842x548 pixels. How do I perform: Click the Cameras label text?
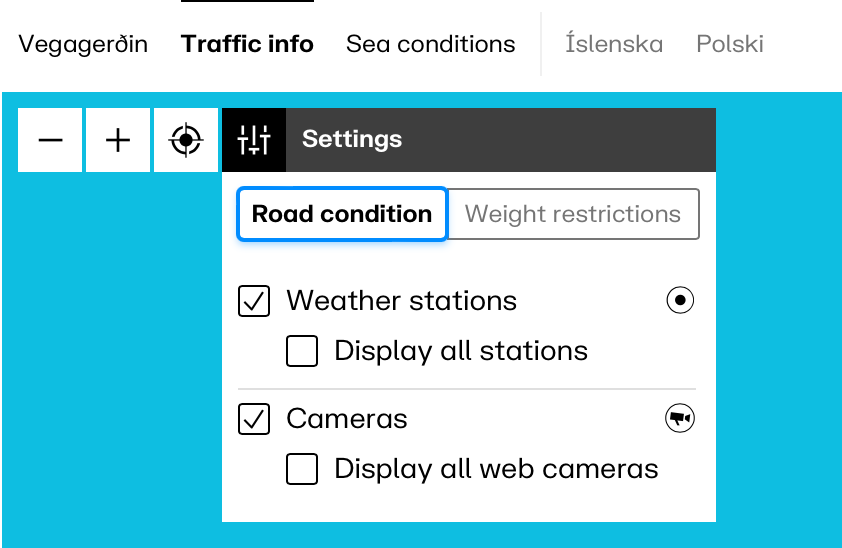(x=347, y=419)
